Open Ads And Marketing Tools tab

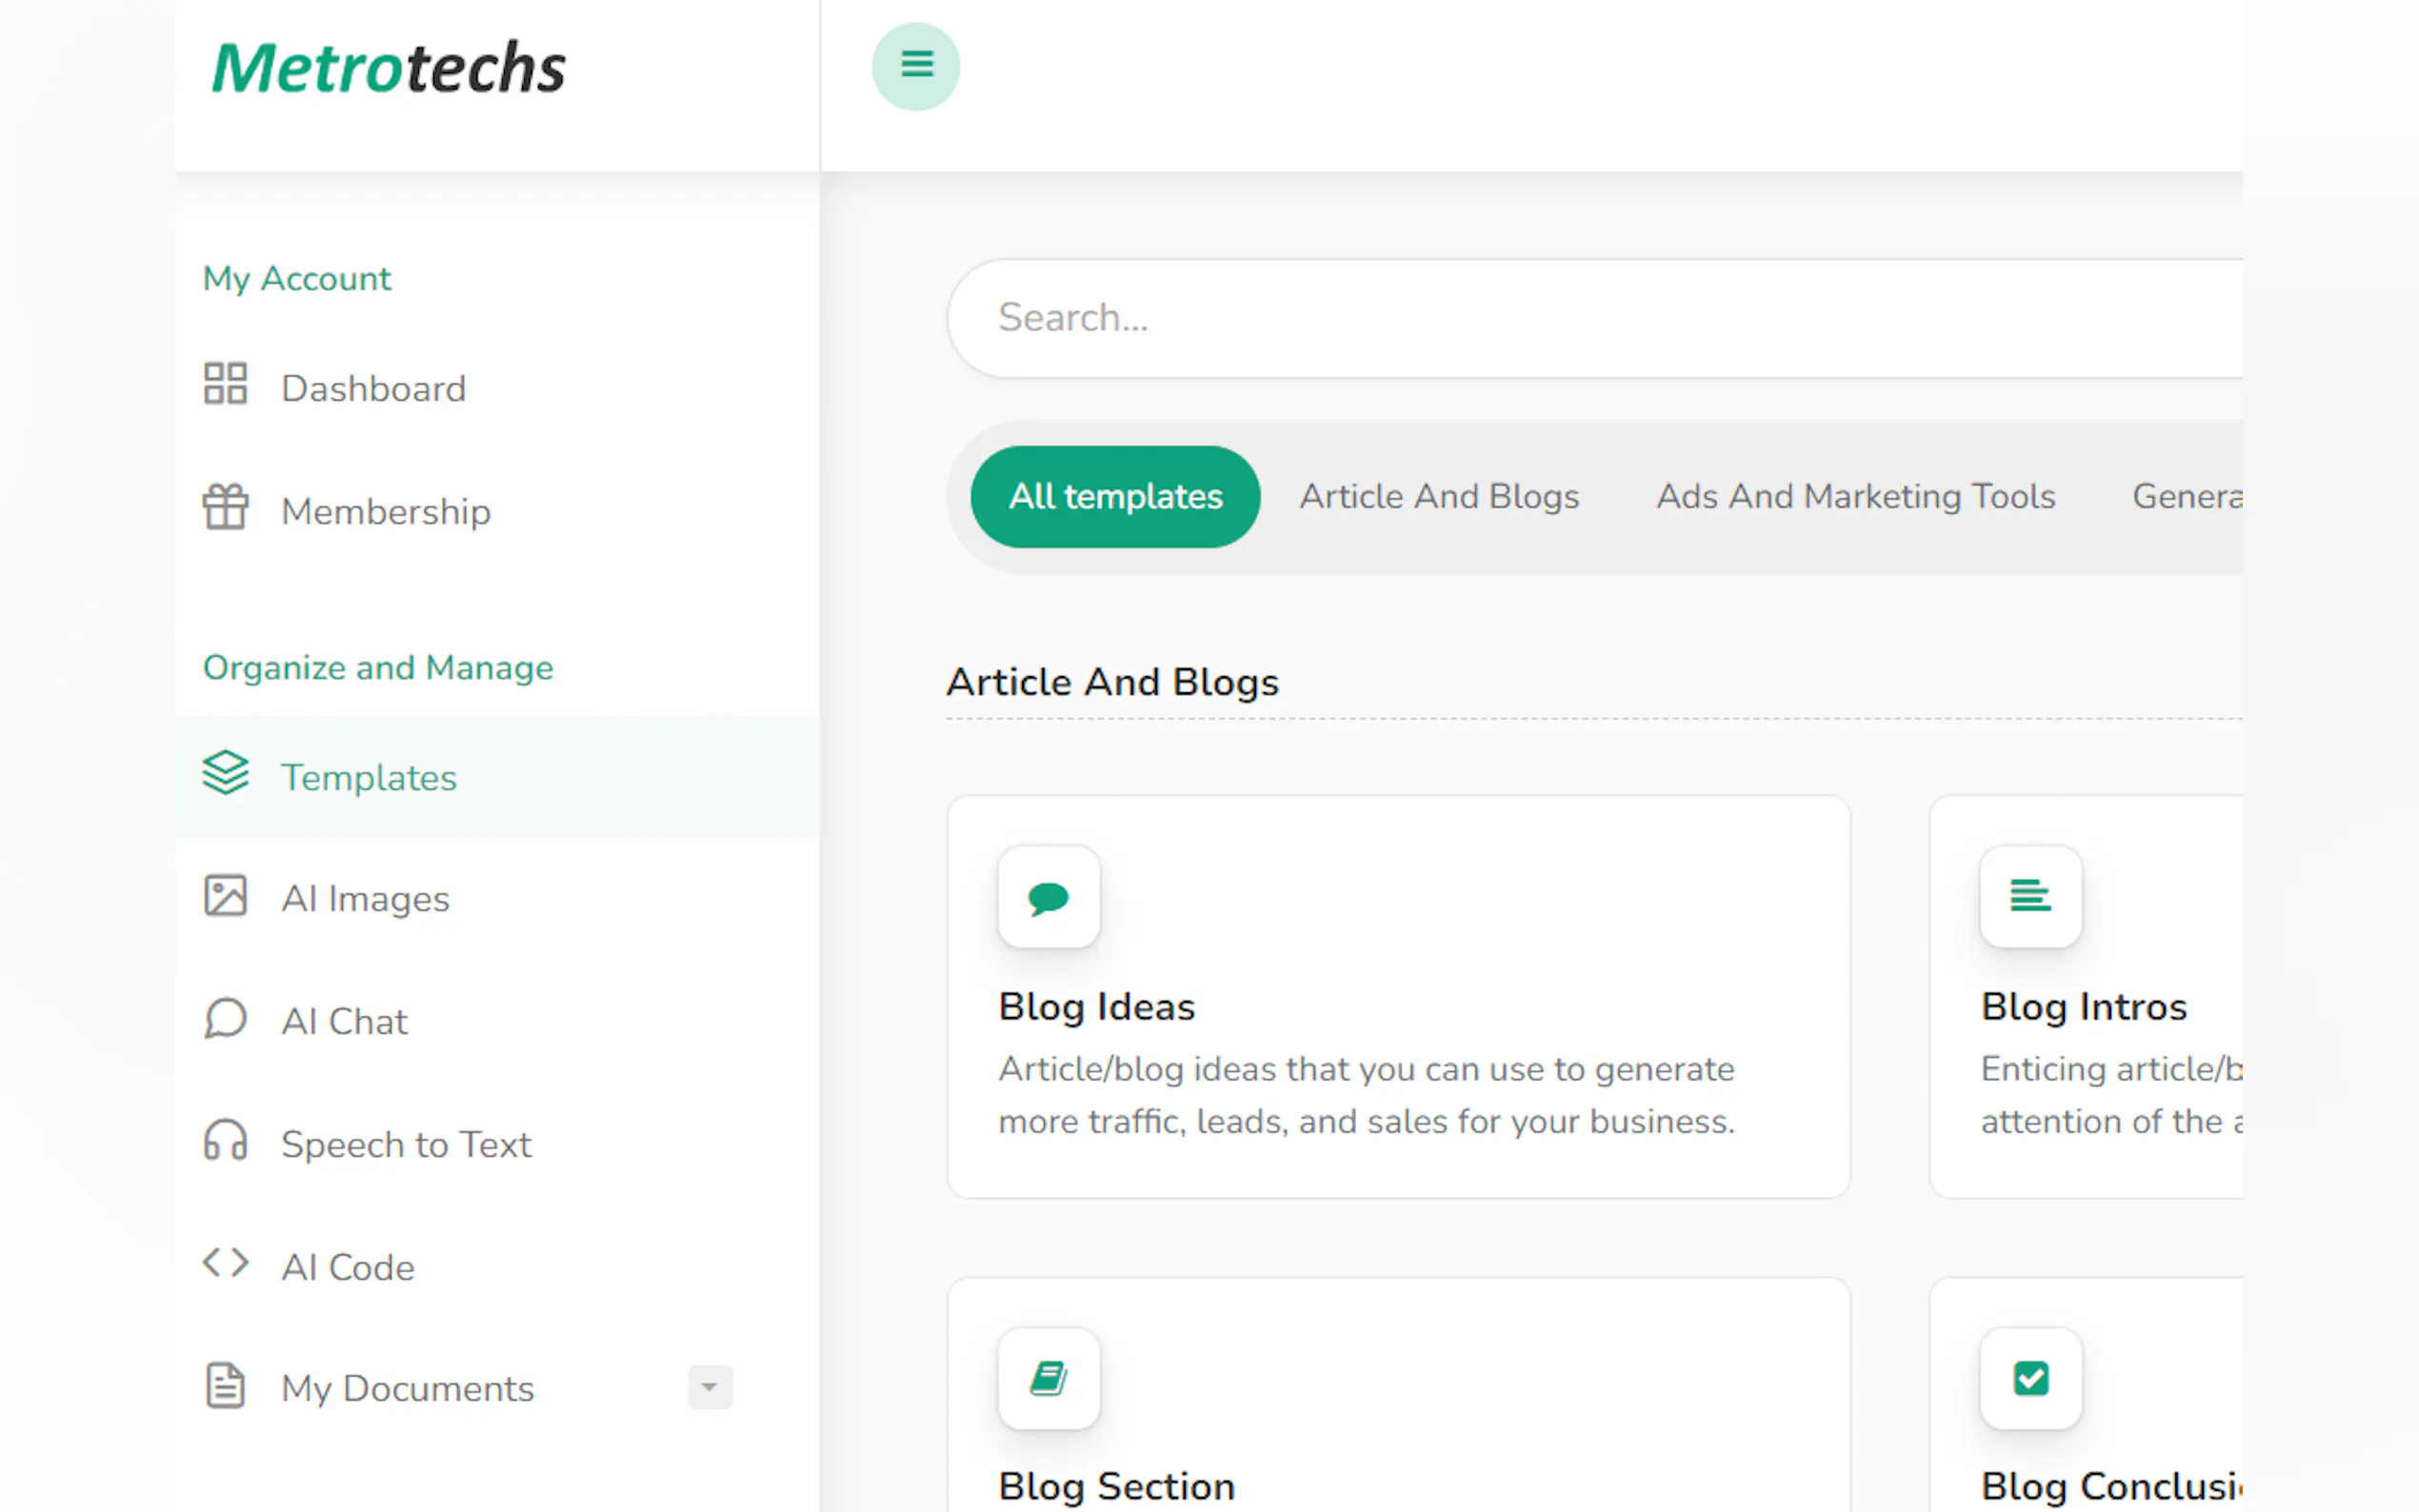(1855, 497)
